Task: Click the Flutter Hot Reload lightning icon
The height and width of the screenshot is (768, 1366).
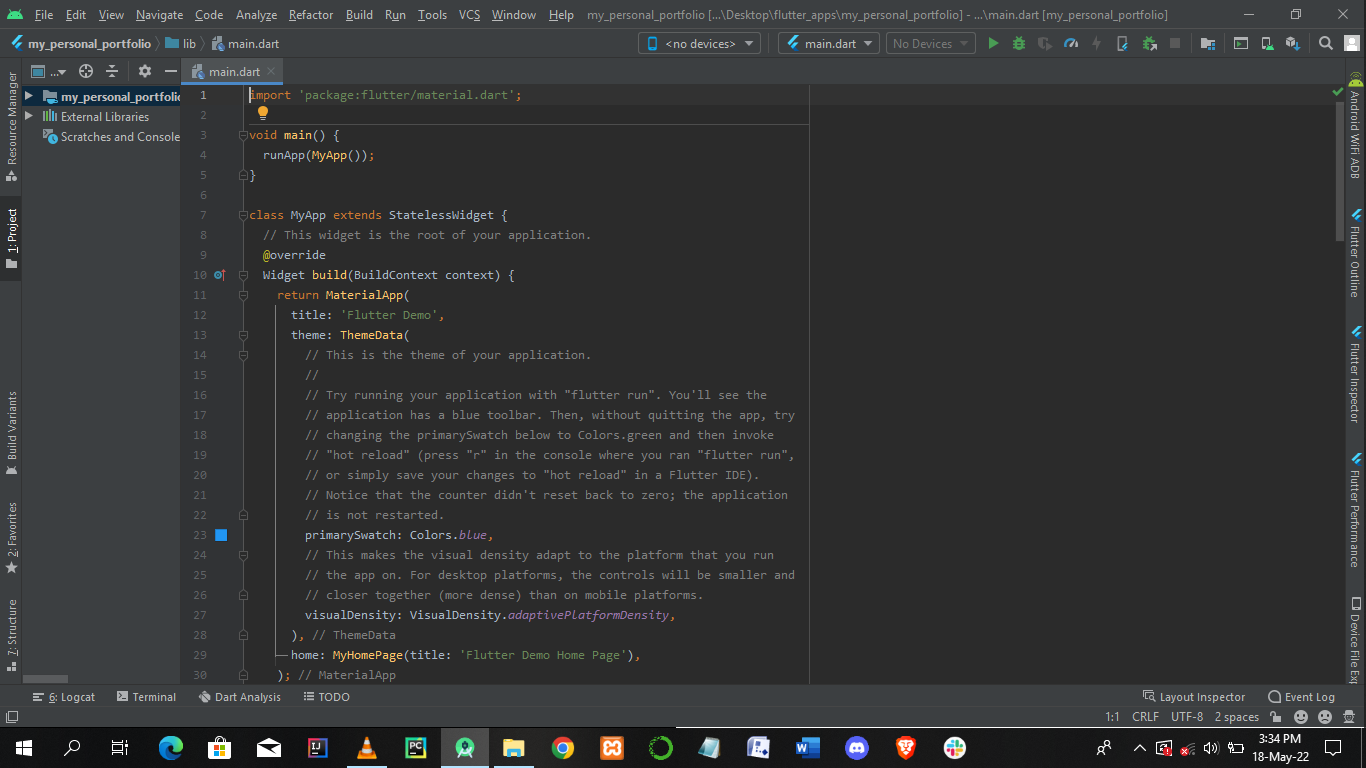Action: click(x=1097, y=43)
